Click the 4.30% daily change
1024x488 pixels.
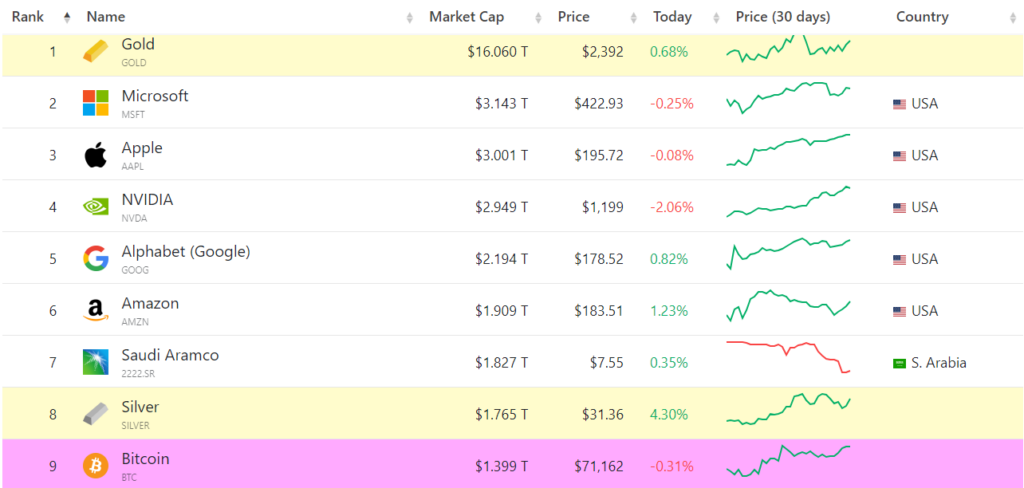669,415
